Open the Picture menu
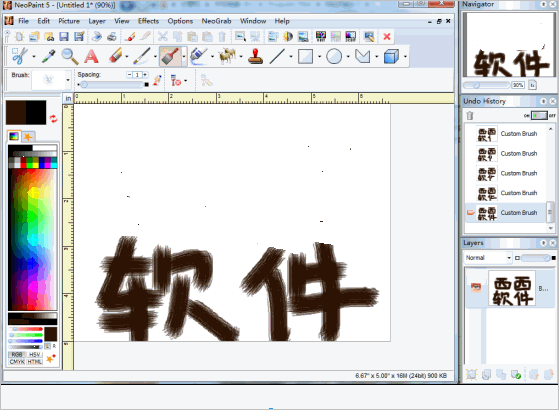The image size is (559, 410). click(x=69, y=21)
